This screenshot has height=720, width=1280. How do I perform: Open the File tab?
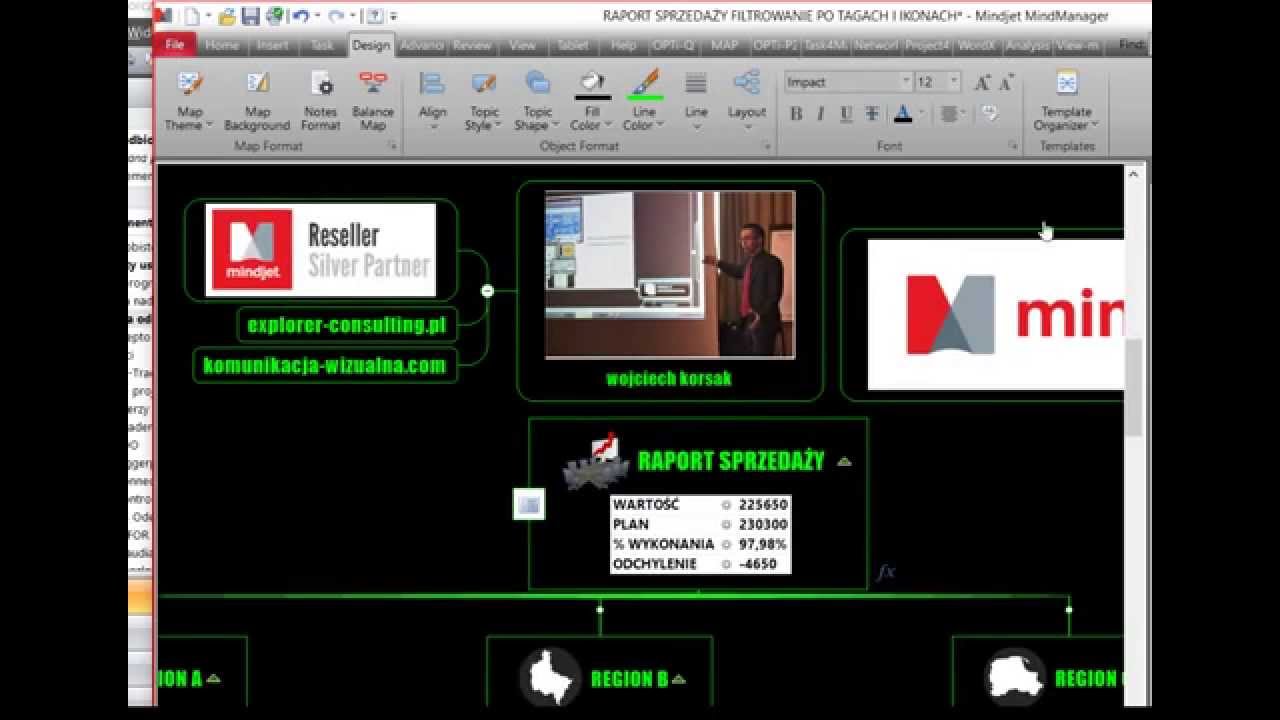pyautogui.click(x=174, y=44)
